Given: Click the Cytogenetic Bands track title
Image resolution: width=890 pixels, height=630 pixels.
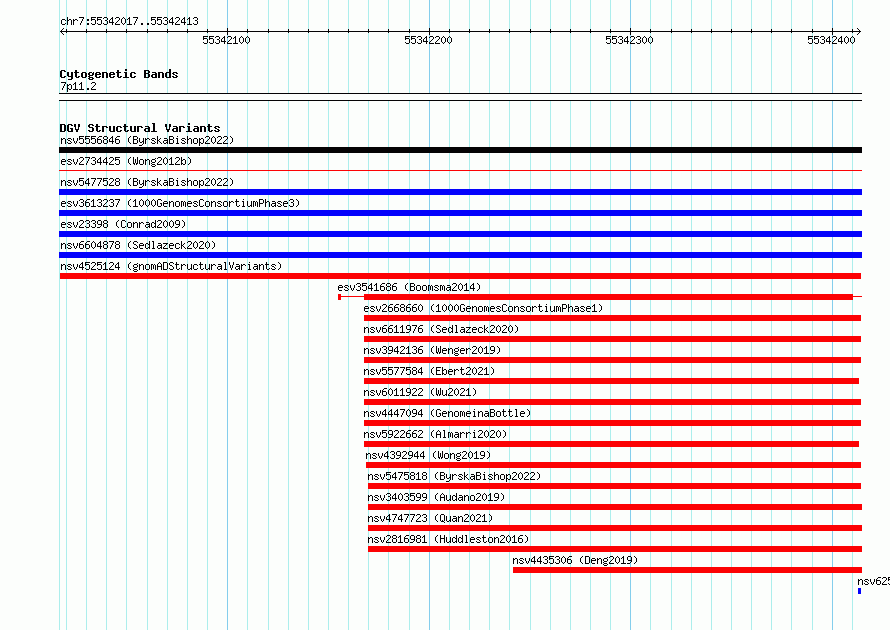Looking at the screenshot, I should click(x=119, y=74).
